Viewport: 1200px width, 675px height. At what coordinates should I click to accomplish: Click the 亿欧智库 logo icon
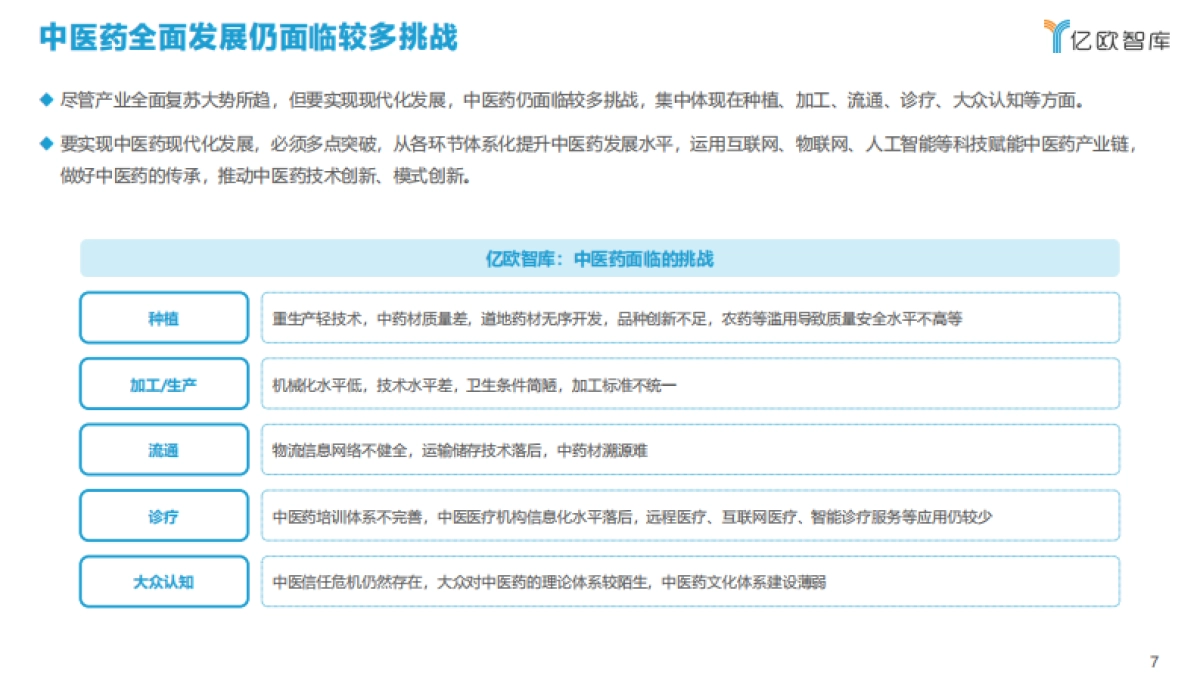(1052, 33)
